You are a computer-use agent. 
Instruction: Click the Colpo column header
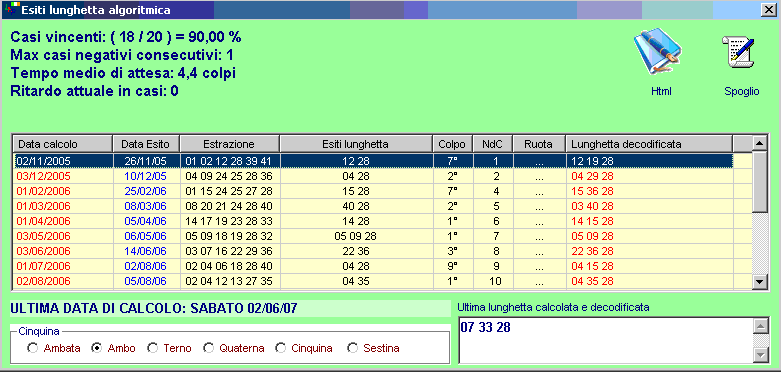452,144
